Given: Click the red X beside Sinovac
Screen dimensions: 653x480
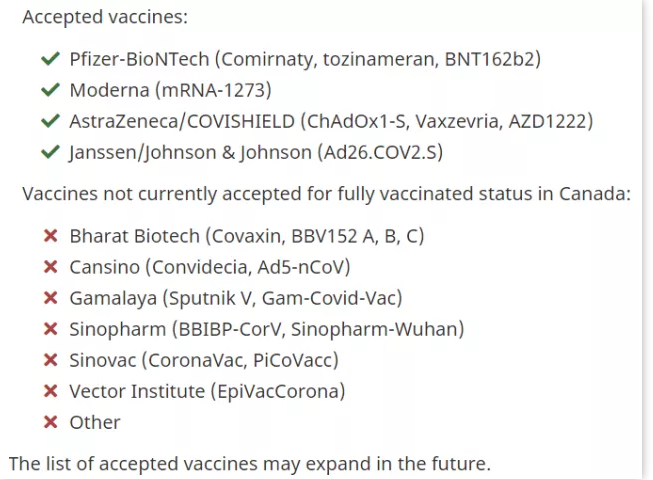Looking at the screenshot, I should tap(50, 360).
